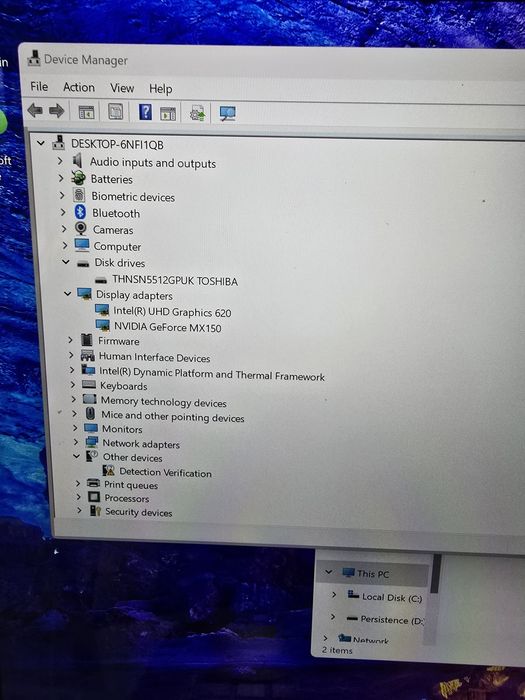
Task: Click the Show/Hide Console Tree toolbar icon
Action: [x=86, y=112]
